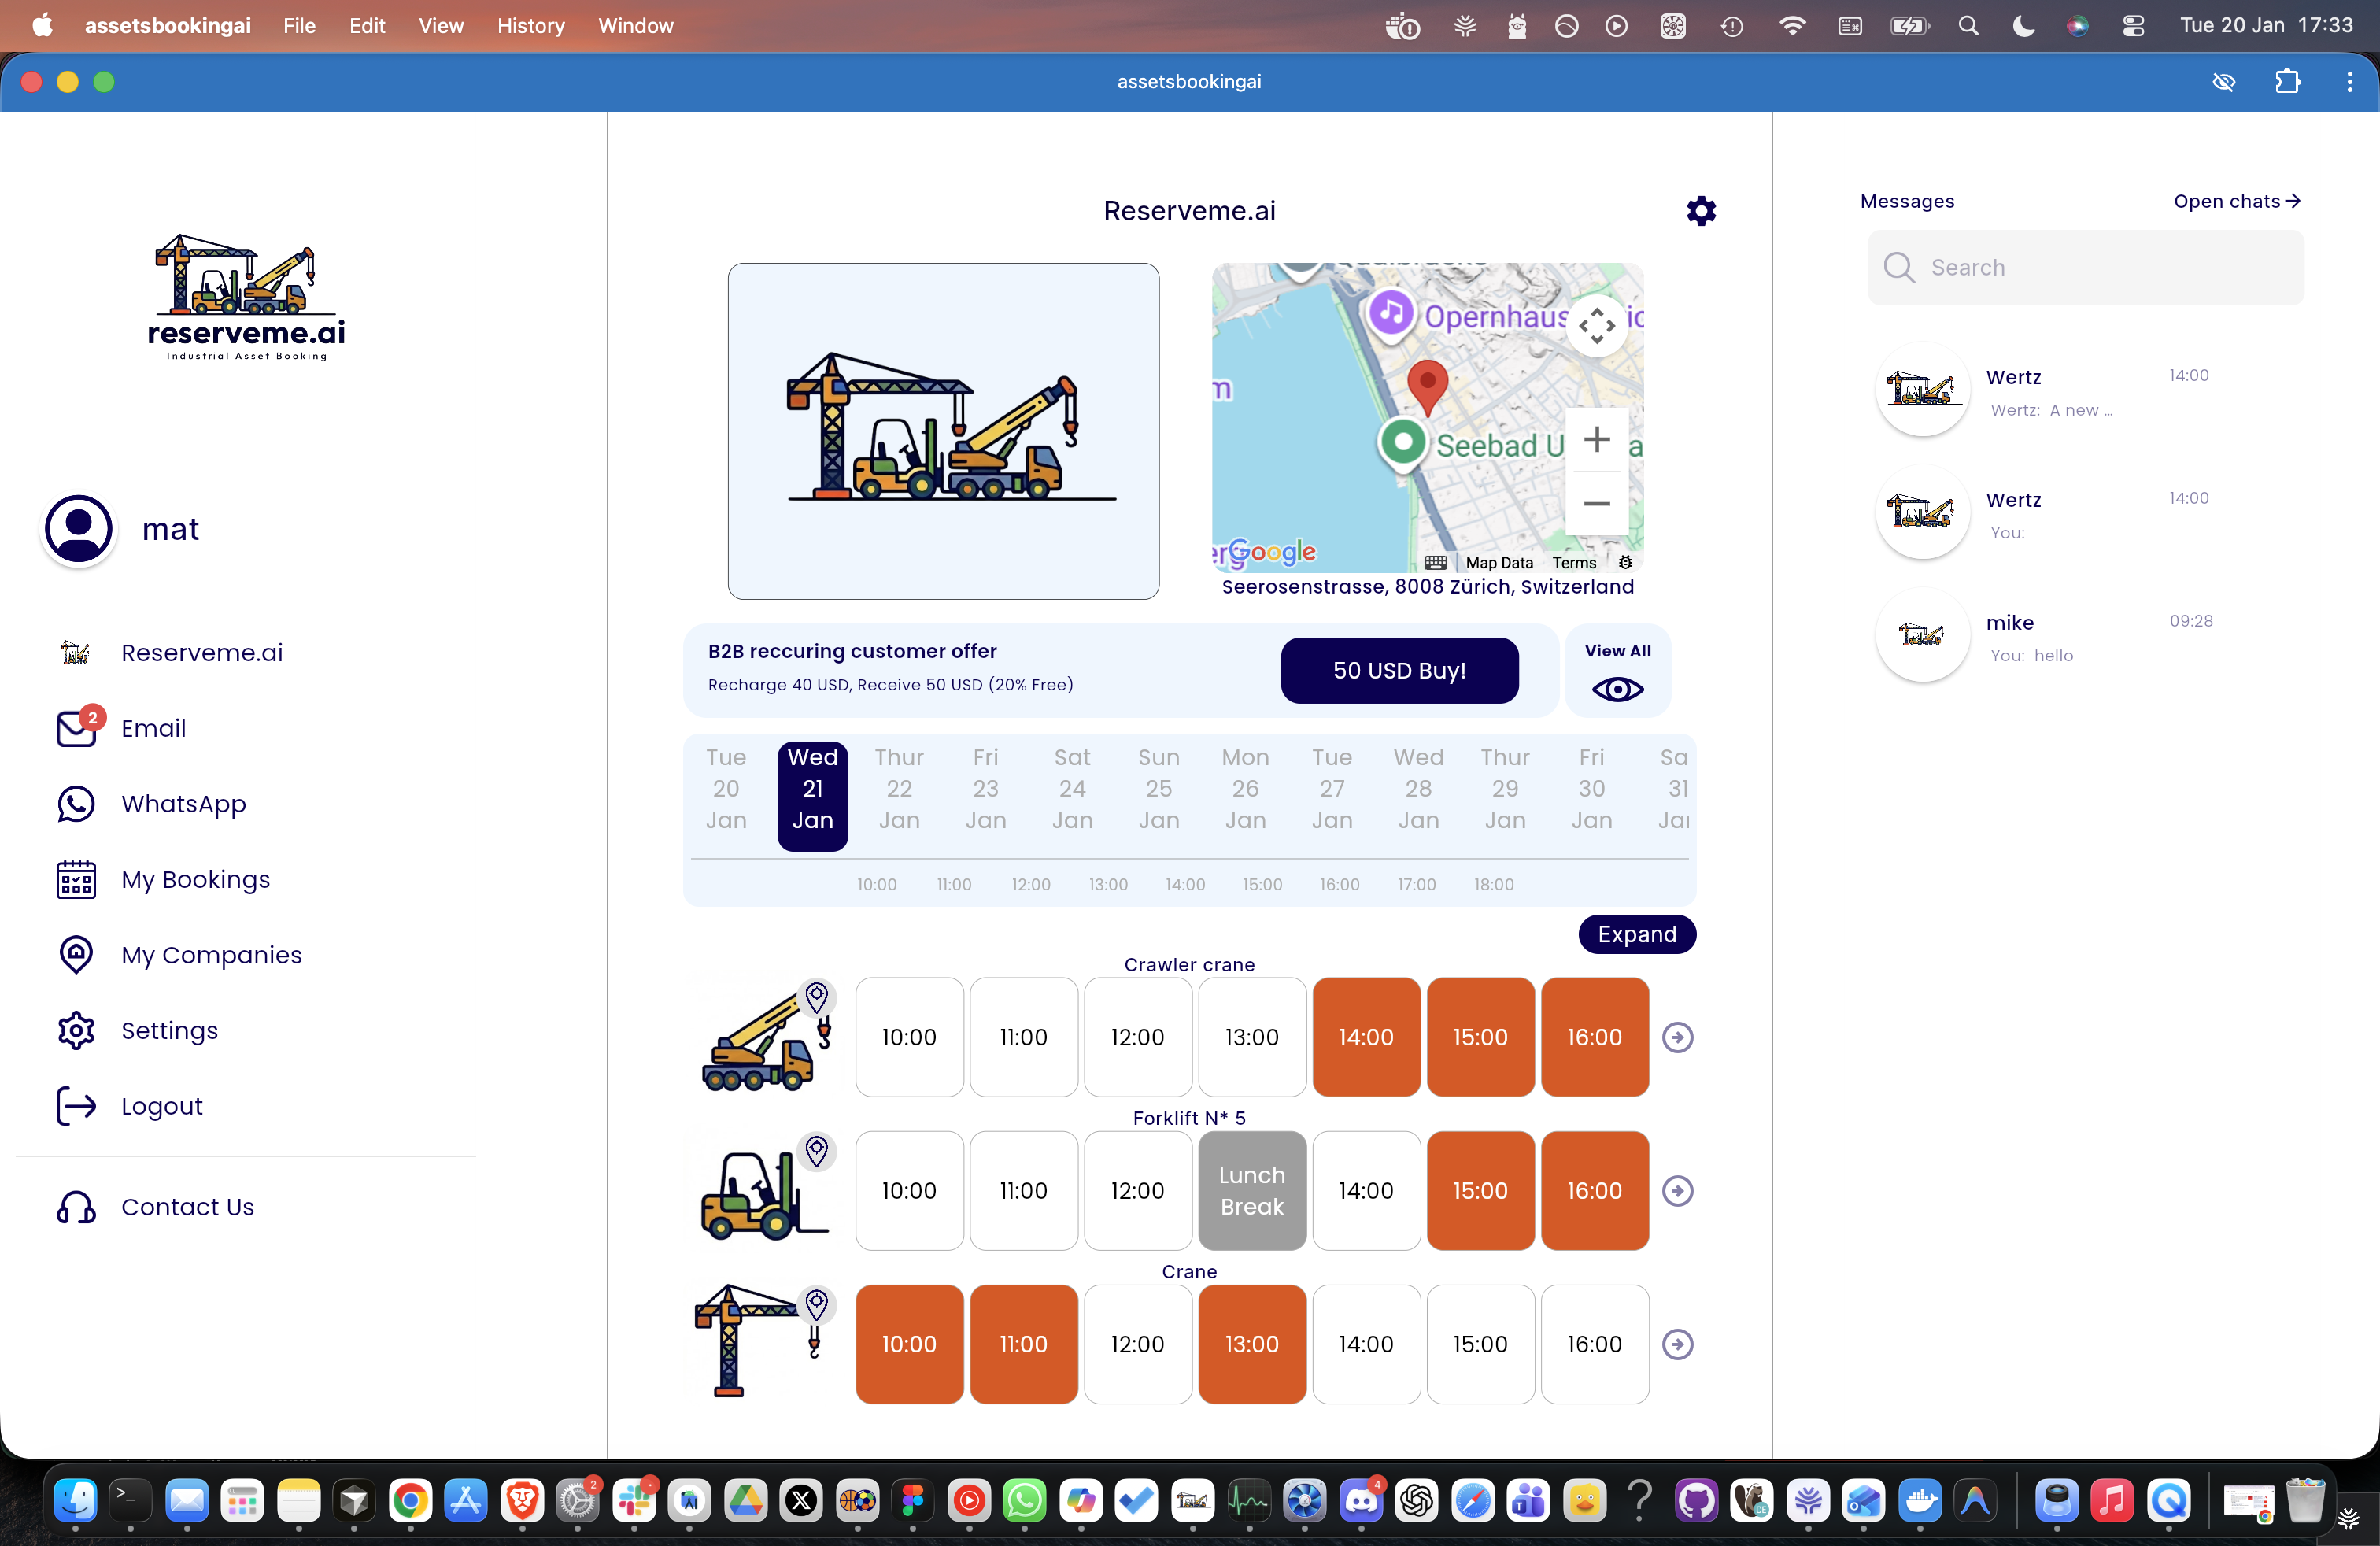The height and width of the screenshot is (1546, 2380).
Task: Show more Crawler crane time slots arrow
Action: click(1677, 1037)
